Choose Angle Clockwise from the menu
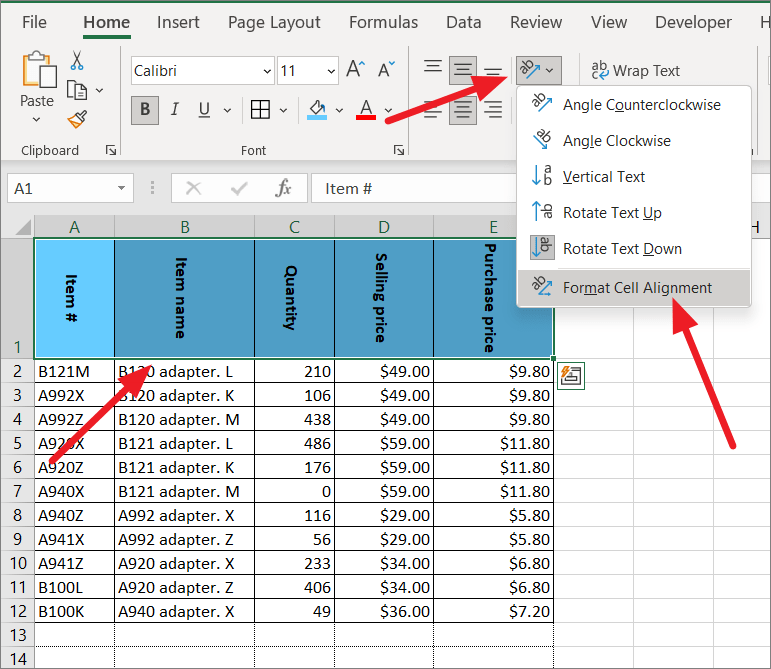The image size is (771, 669). point(634,141)
